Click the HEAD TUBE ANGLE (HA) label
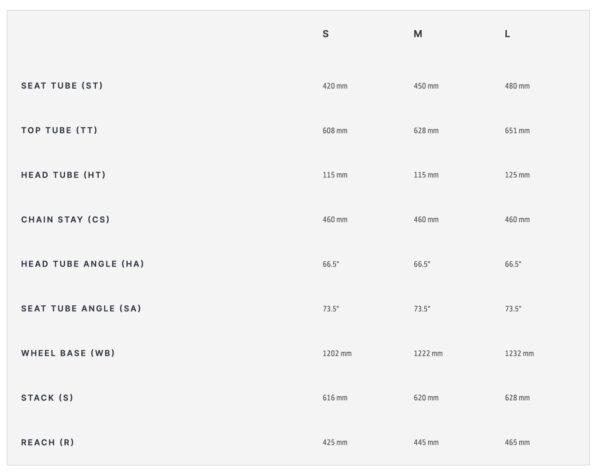The width and height of the screenshot is (600, 475). pos(83,264)
